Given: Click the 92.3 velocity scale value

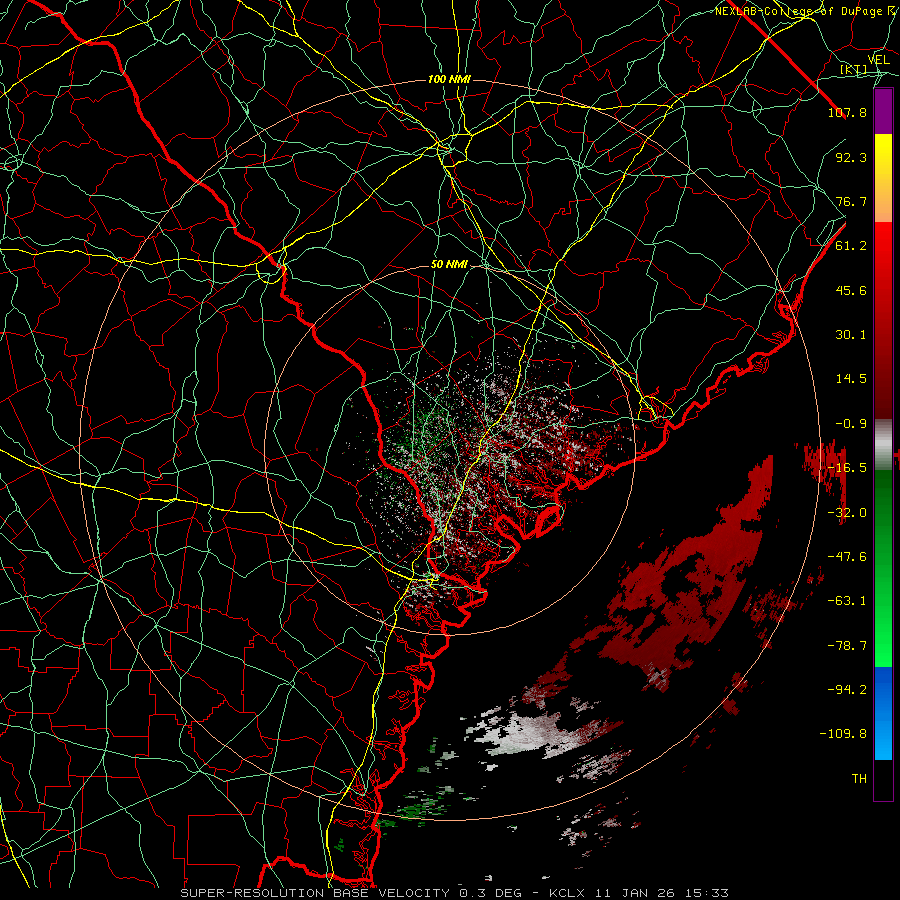Looking at the screenshot, I should point(851,157).
